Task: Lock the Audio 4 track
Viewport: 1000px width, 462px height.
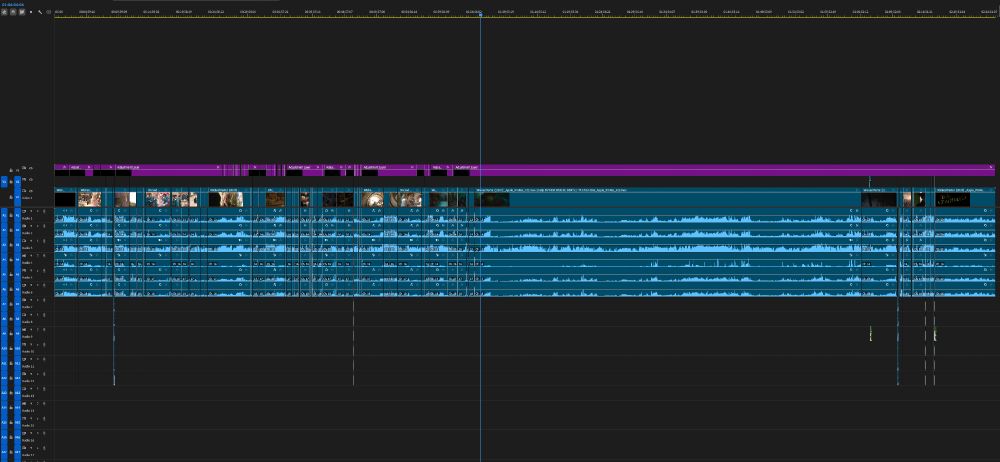Action: coord(11,260)
